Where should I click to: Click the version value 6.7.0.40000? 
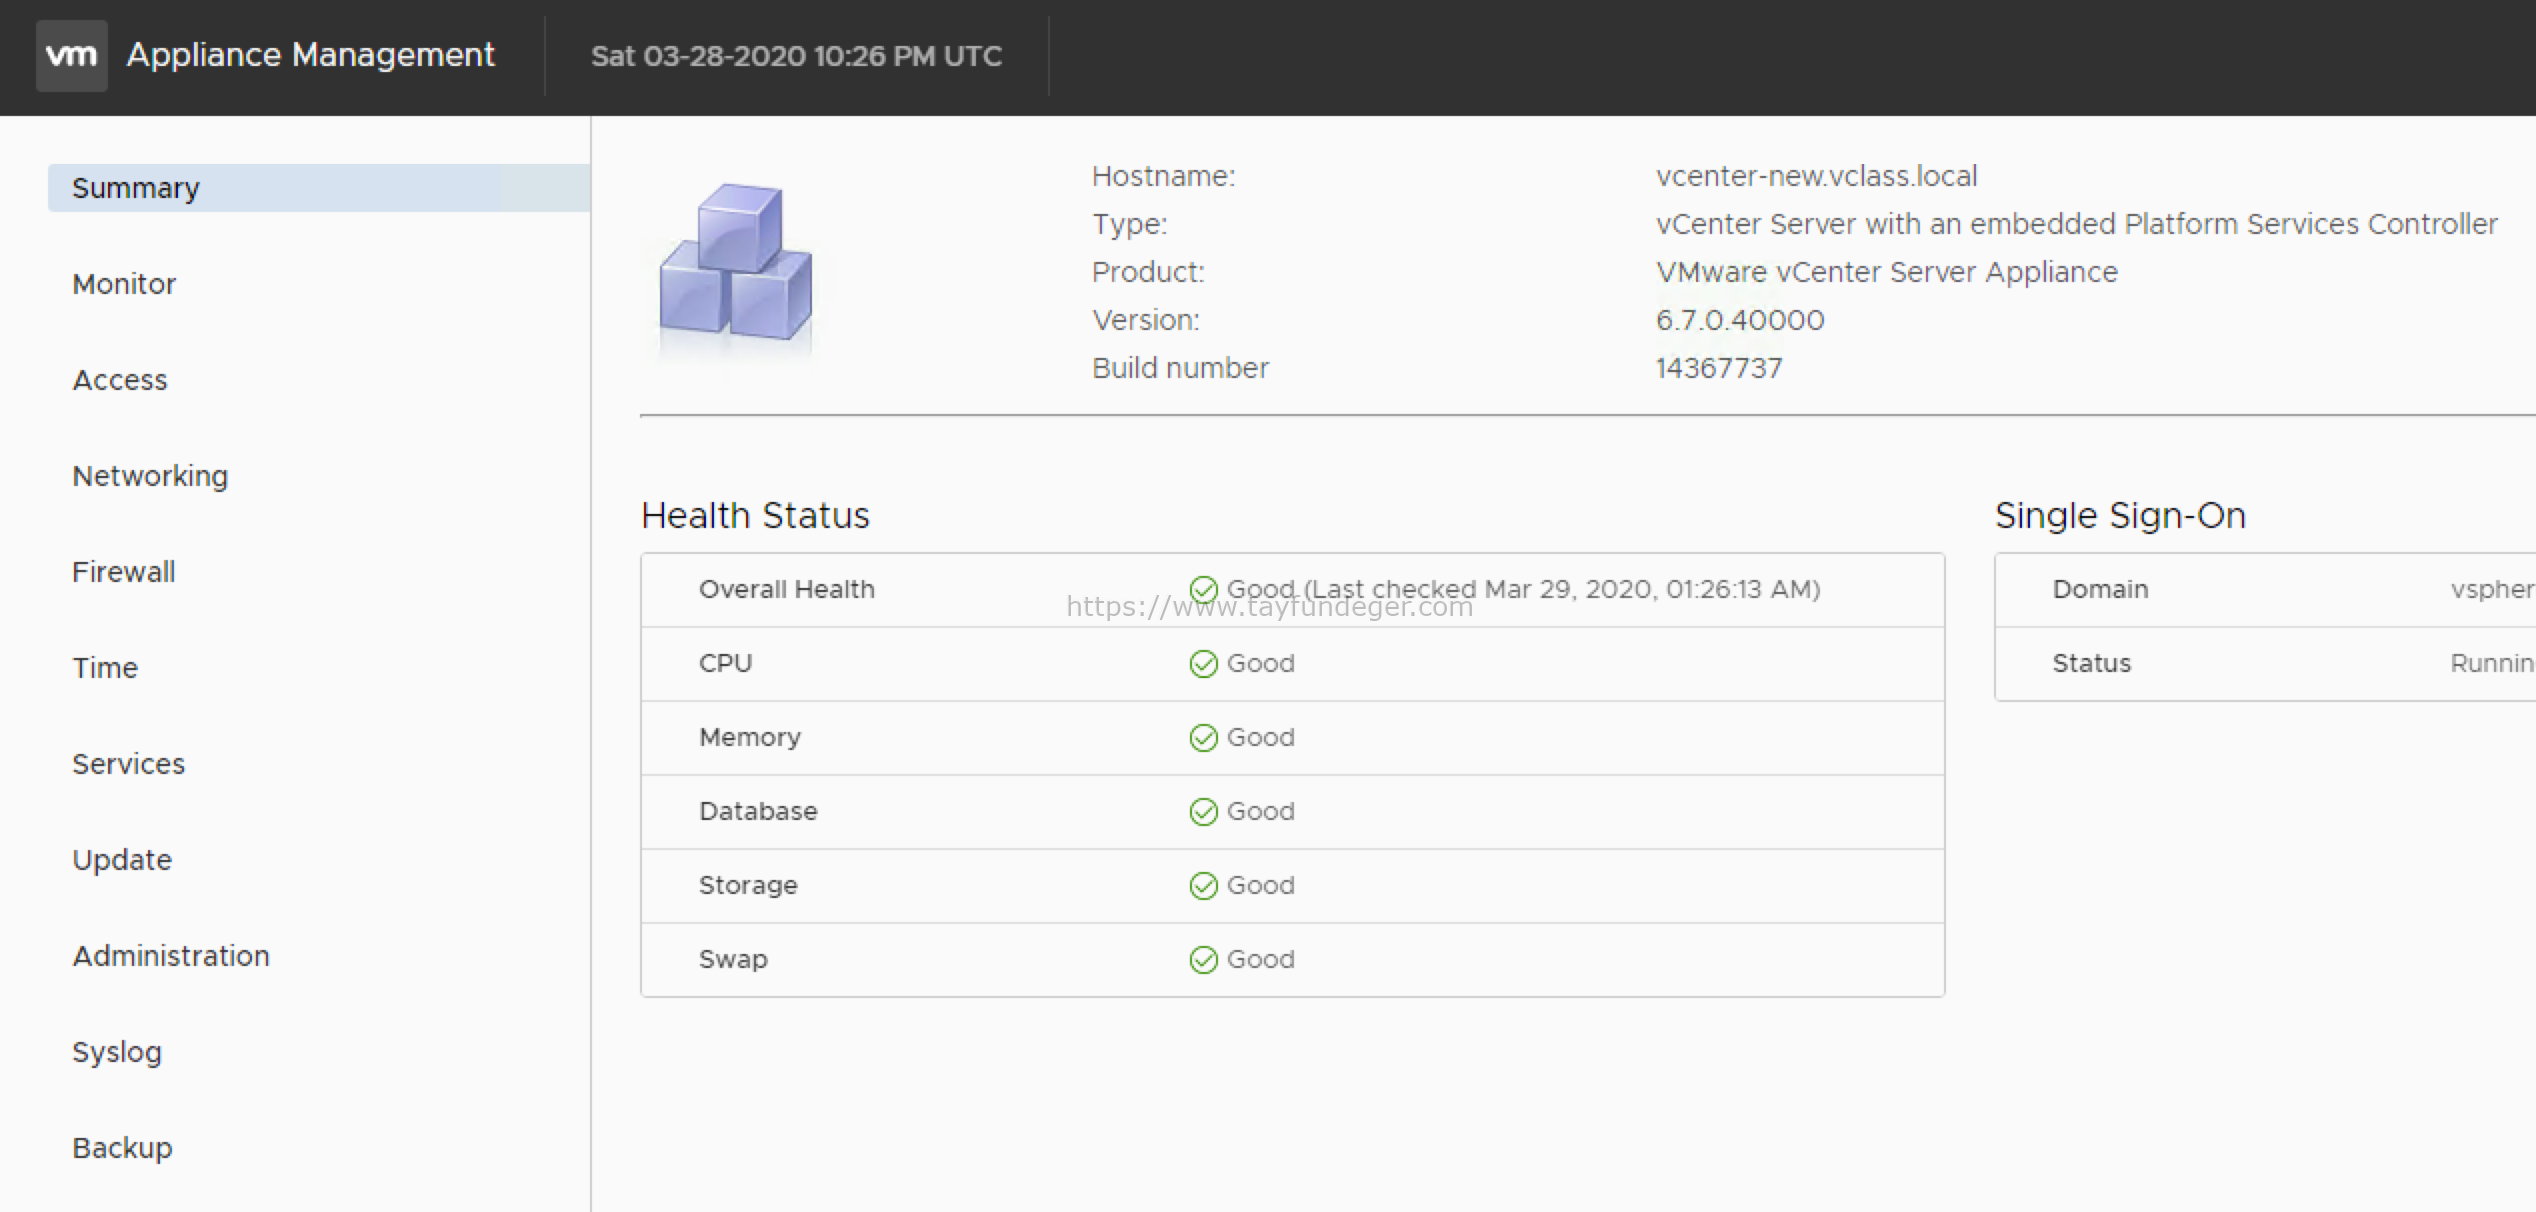tap(1740, 320)
